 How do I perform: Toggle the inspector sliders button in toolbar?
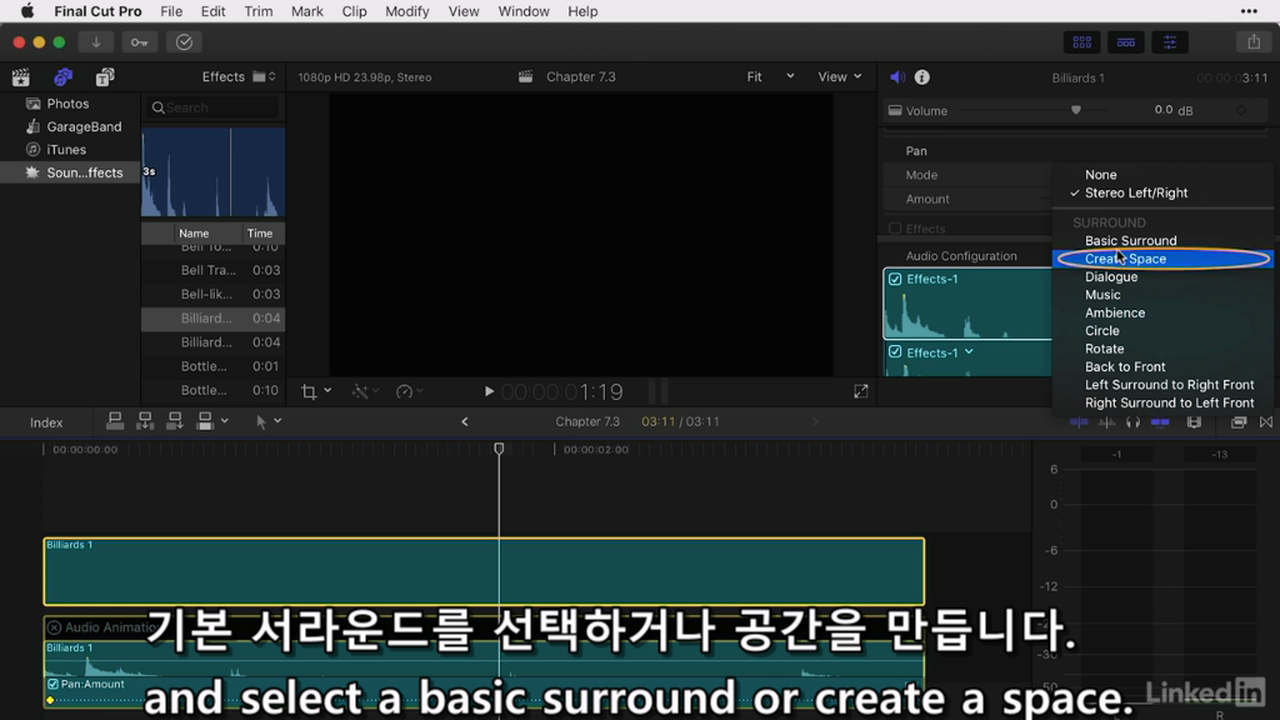(x=1170, y=42)
